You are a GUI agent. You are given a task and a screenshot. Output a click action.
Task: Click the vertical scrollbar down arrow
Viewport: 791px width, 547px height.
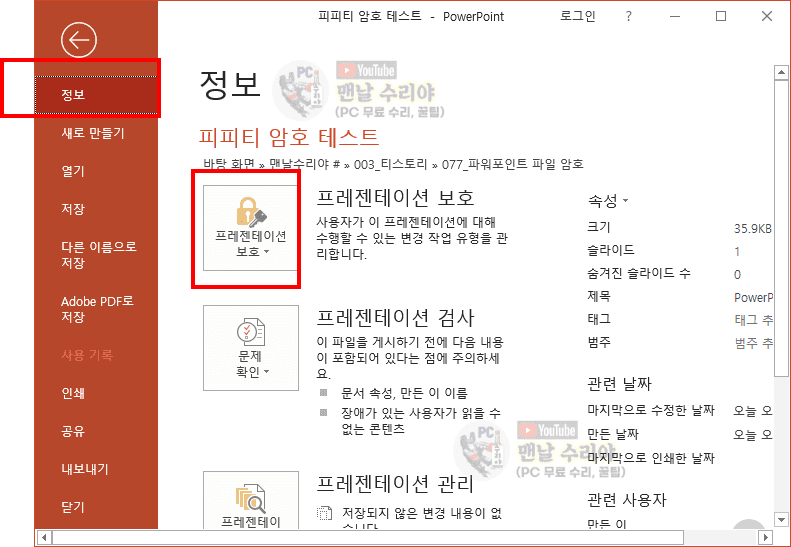(x=781, y=519)
